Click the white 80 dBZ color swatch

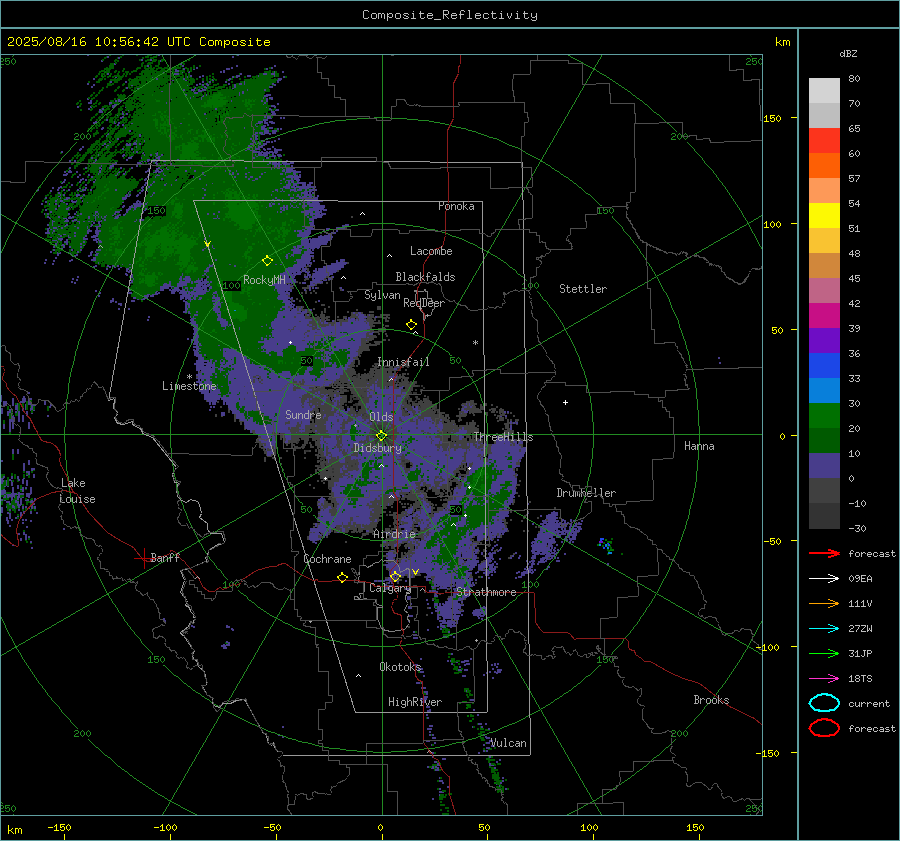(x=824, y=91)
